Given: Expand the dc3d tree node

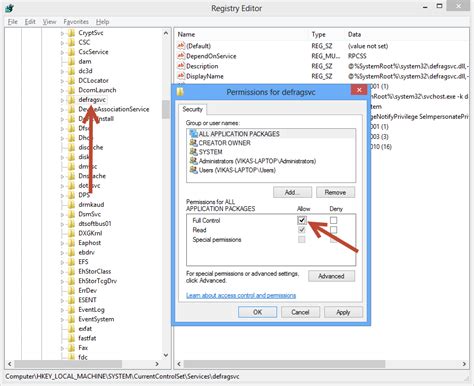Looking at the screenshot, I should click(62, 71).
